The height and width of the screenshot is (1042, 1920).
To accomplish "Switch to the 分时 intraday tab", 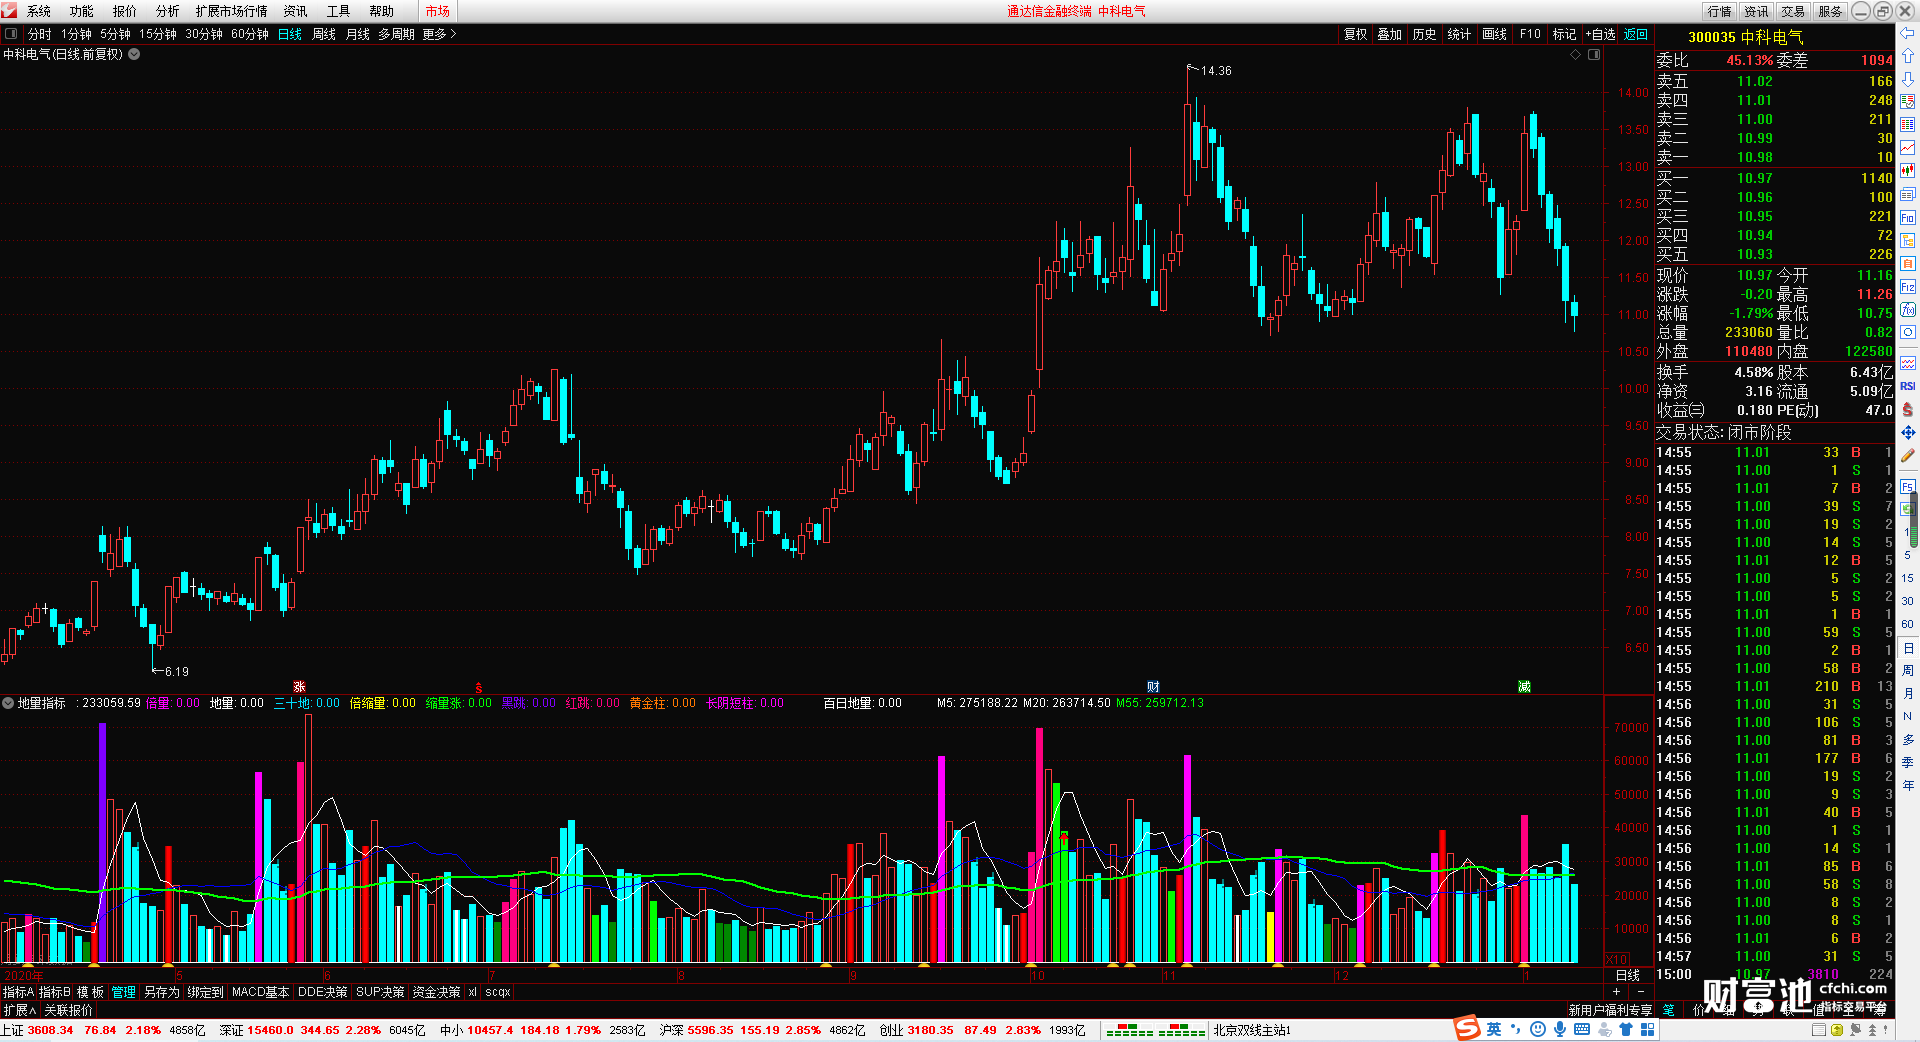I will (x=39, y=34).
